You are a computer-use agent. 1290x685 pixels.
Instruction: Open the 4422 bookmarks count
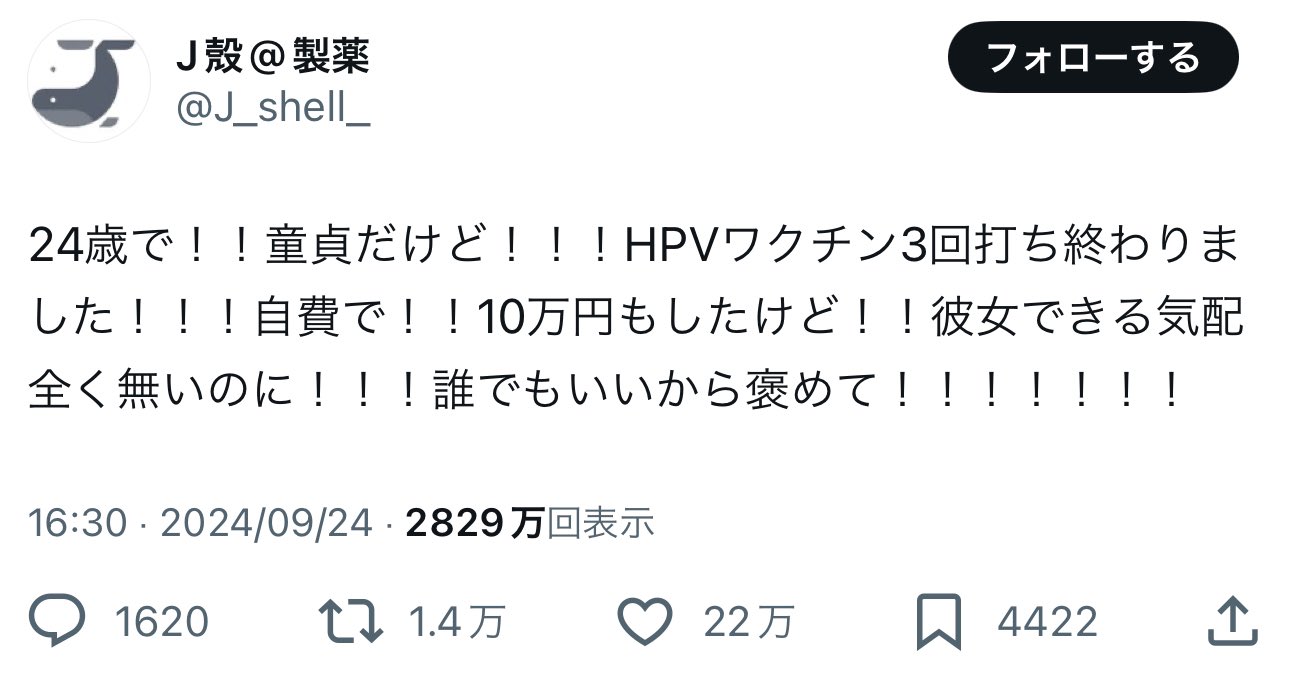(1047, 623)
